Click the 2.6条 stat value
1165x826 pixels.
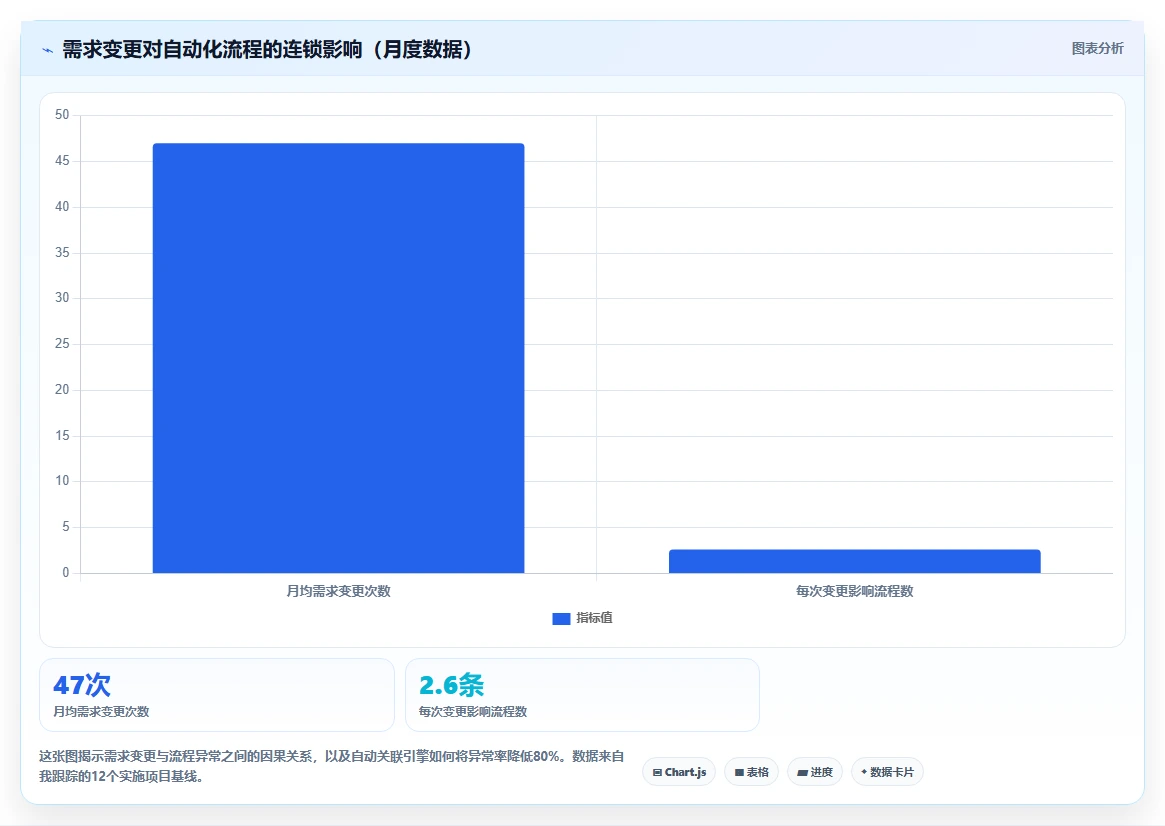(452, 684)
